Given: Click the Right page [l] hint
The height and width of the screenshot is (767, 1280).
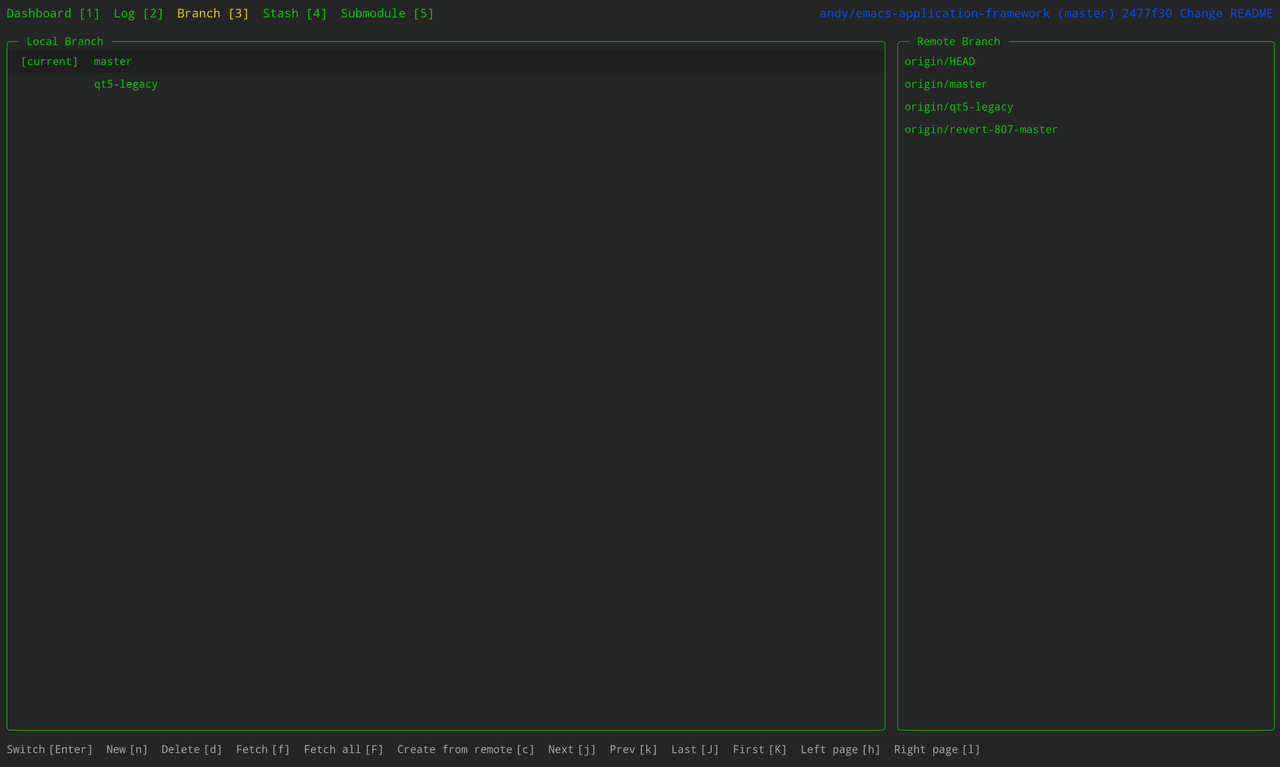Looking at the screenshot, I should (x=937, y=749).
